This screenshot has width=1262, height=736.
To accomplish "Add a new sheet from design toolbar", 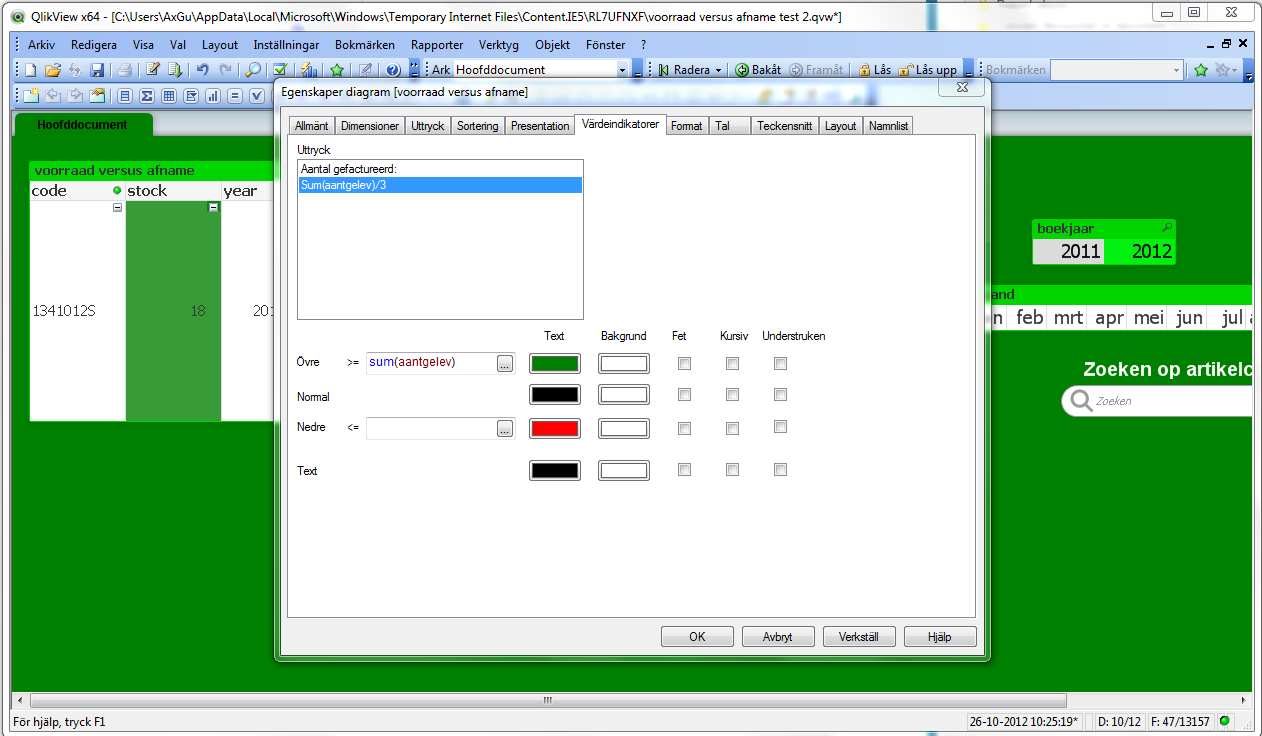I will pos(30,96).
